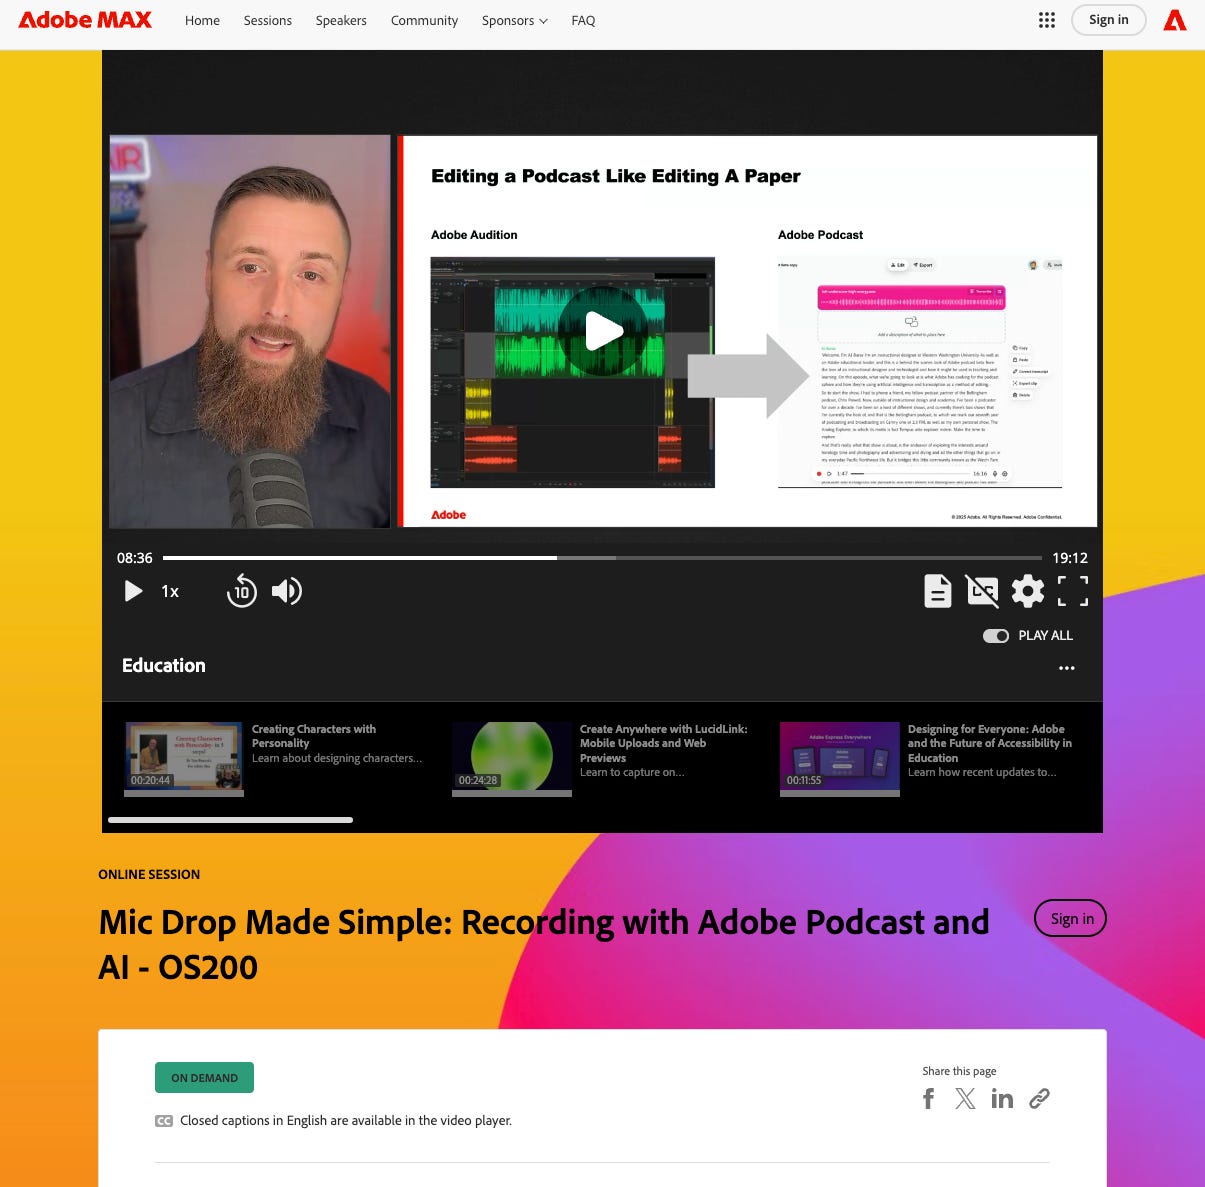Viewport: 1205px width, 1187px height.
Task: Click the 19:12 duration label
Action: [1070, 558]
